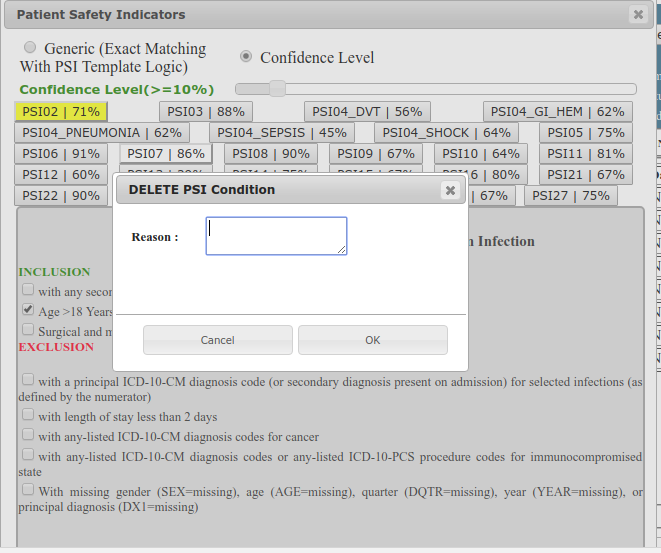Switch to the PSI03 | 88% tab
Screen dimensions: 661x553
(206, 112)
